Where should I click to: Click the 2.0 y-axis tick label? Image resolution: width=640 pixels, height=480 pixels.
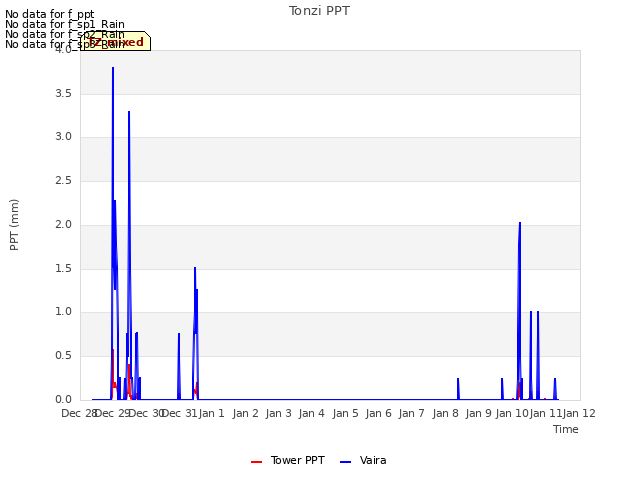click(63, 224)
